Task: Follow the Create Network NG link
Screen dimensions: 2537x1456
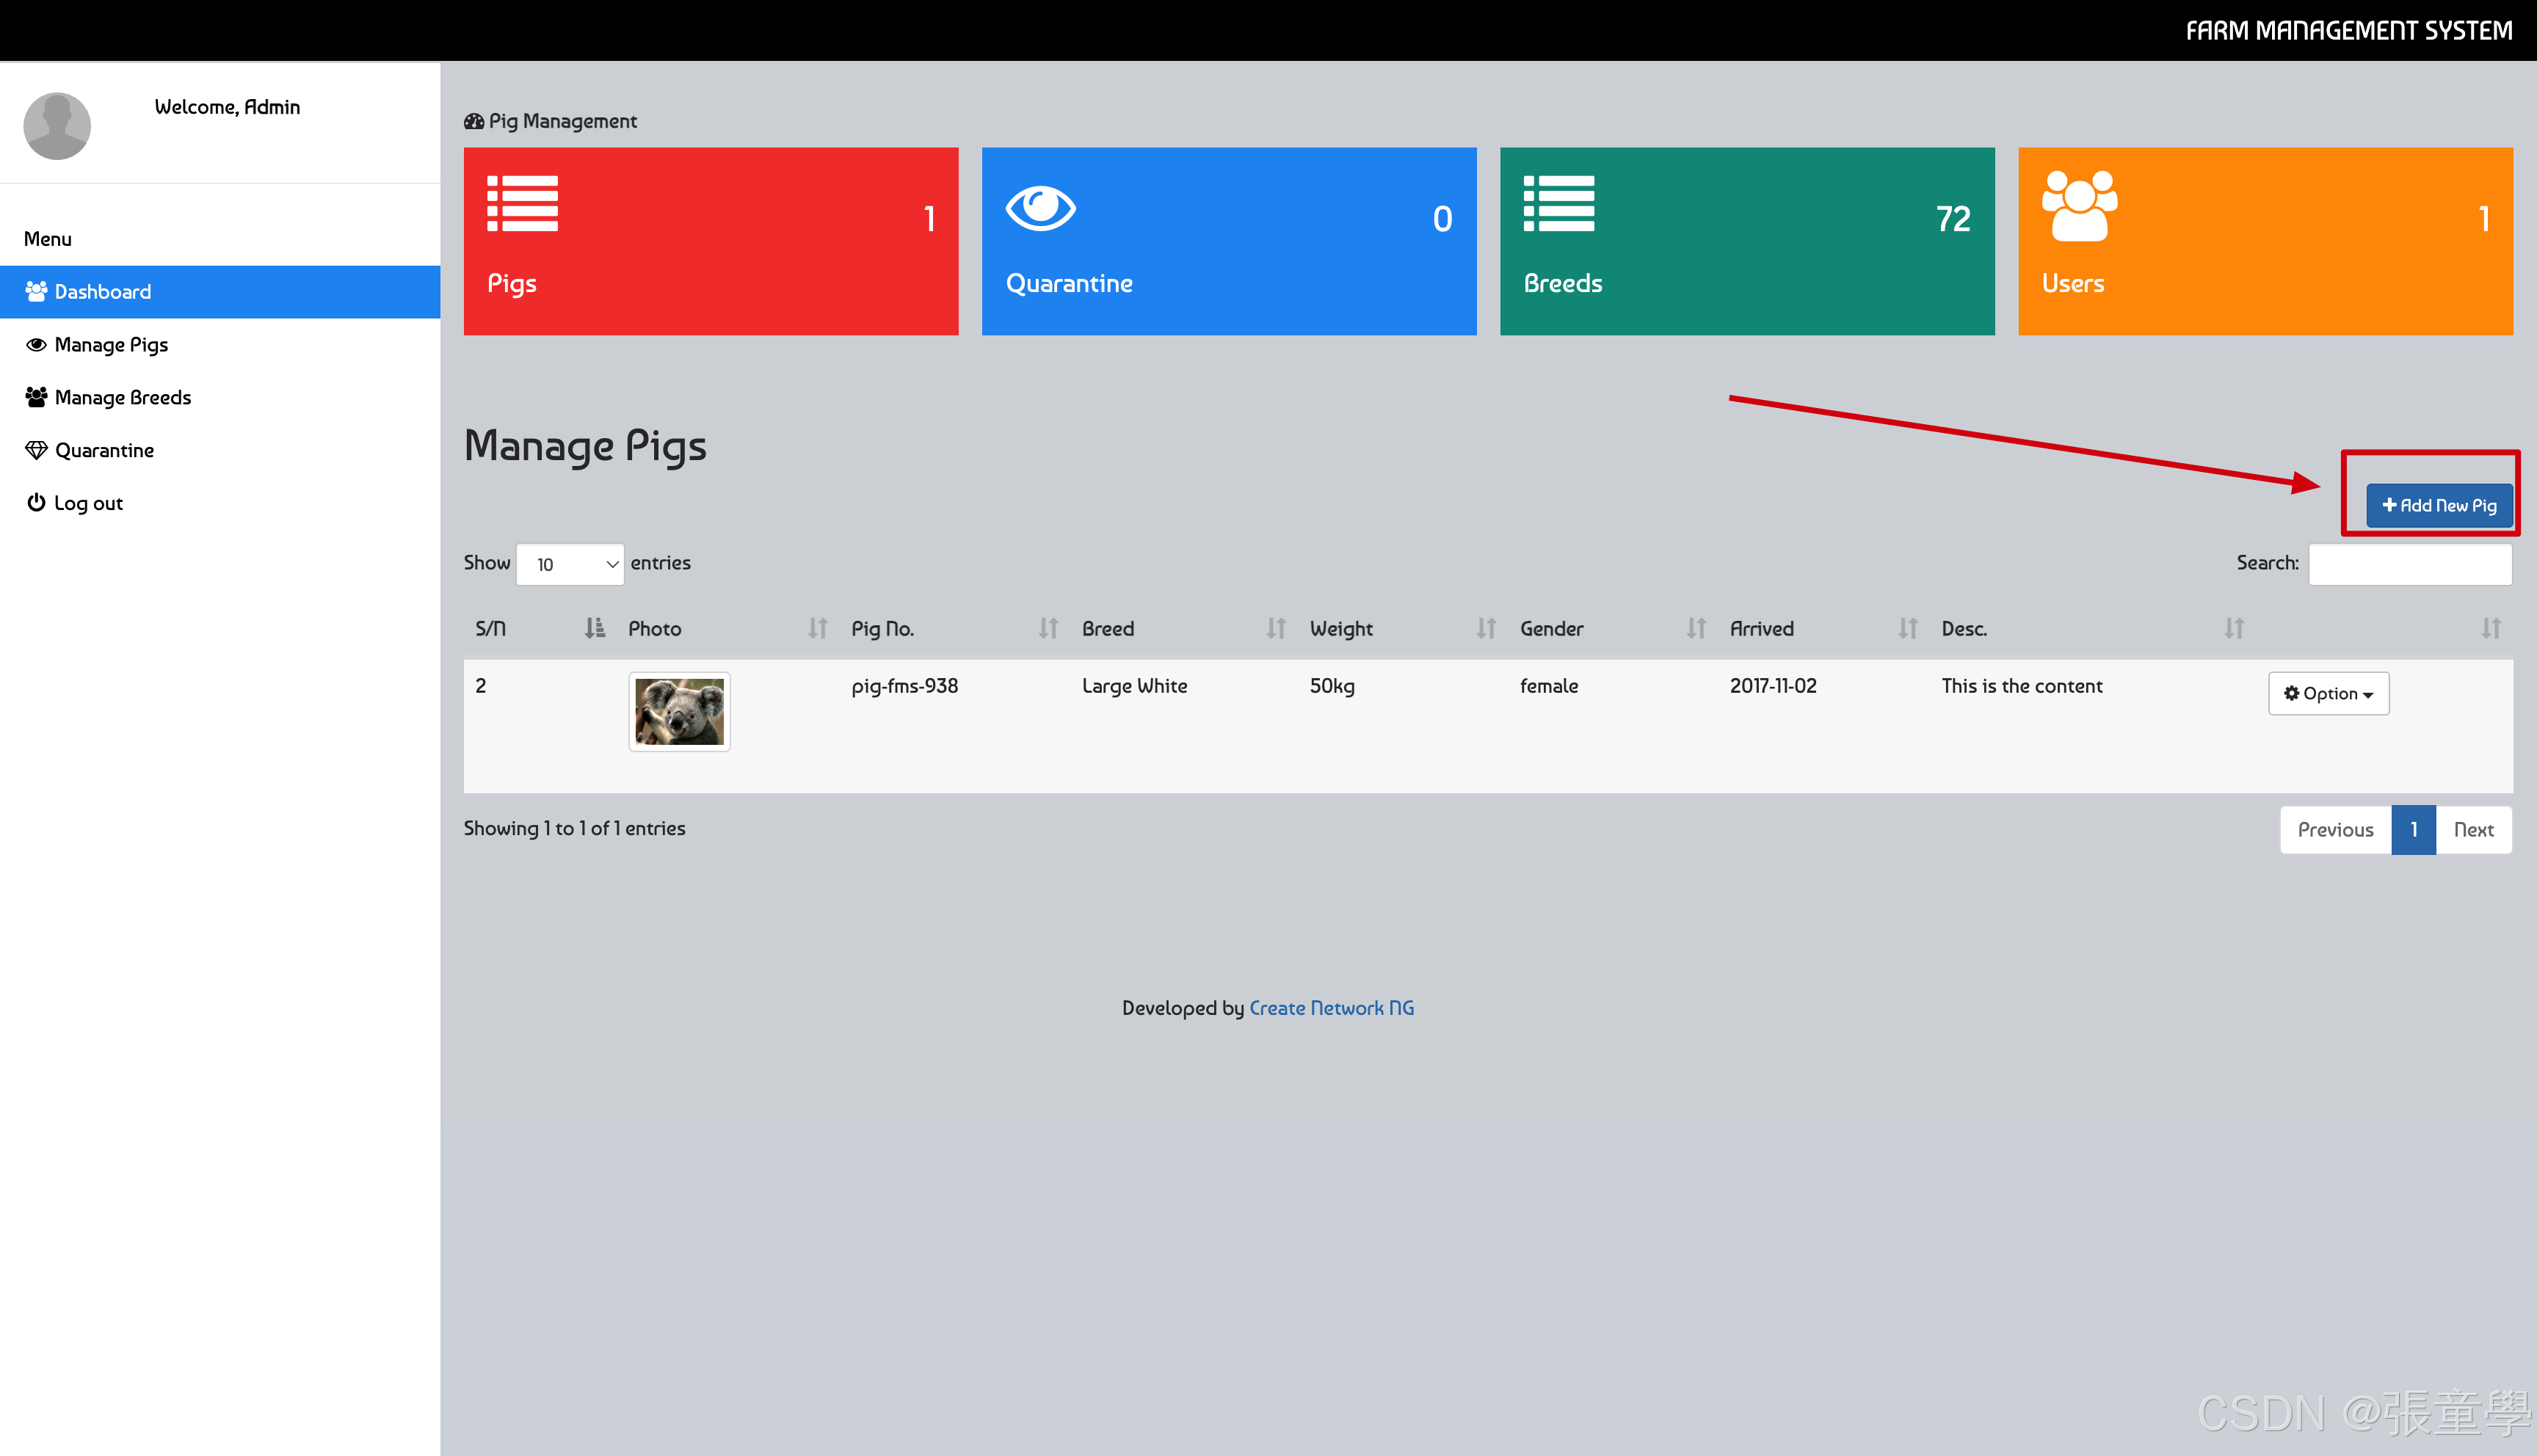Action: pyautogui.click(x=1331, y=1008)
